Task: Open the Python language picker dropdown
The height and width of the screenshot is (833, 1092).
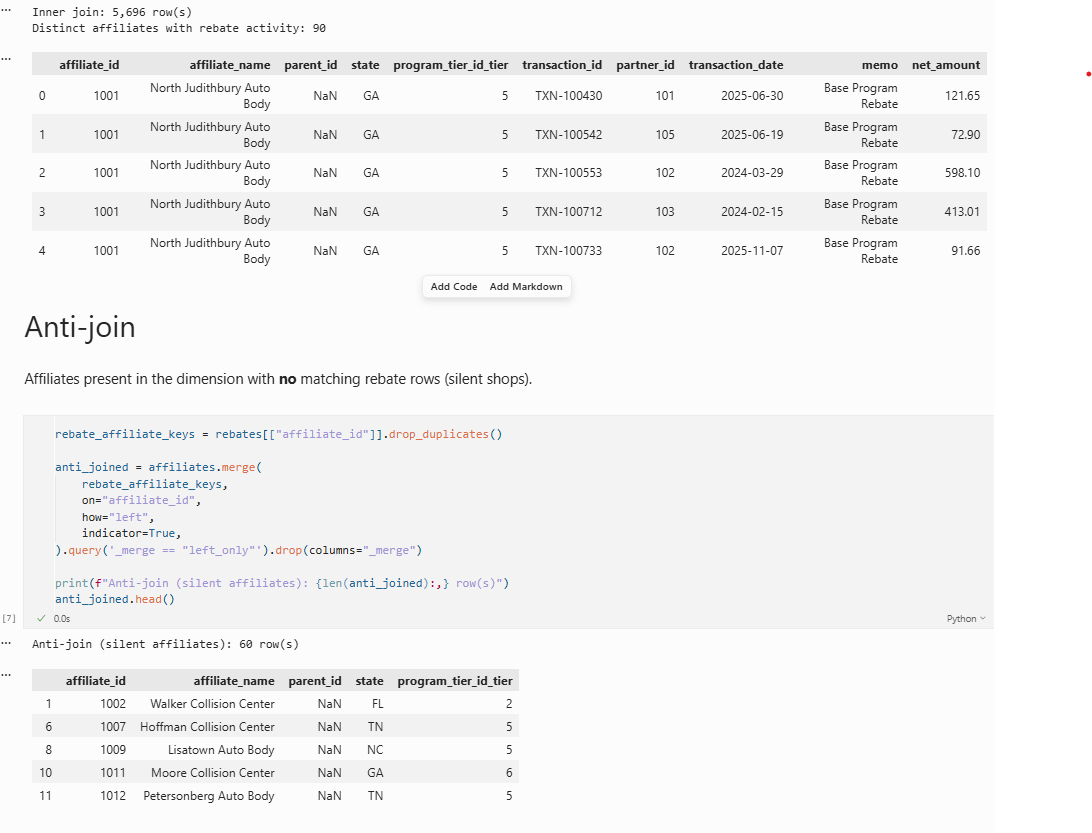Action: (x=966, y=618)
